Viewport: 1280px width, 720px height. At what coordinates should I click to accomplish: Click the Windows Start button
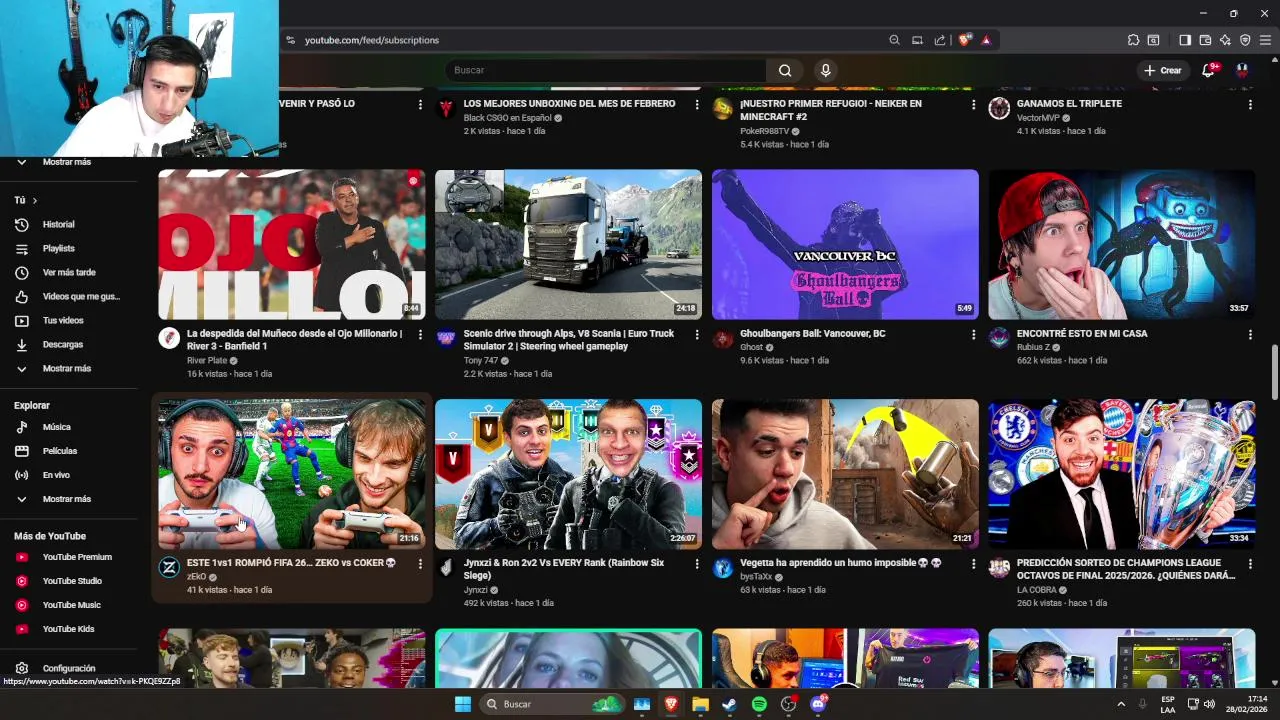(462, 704)
